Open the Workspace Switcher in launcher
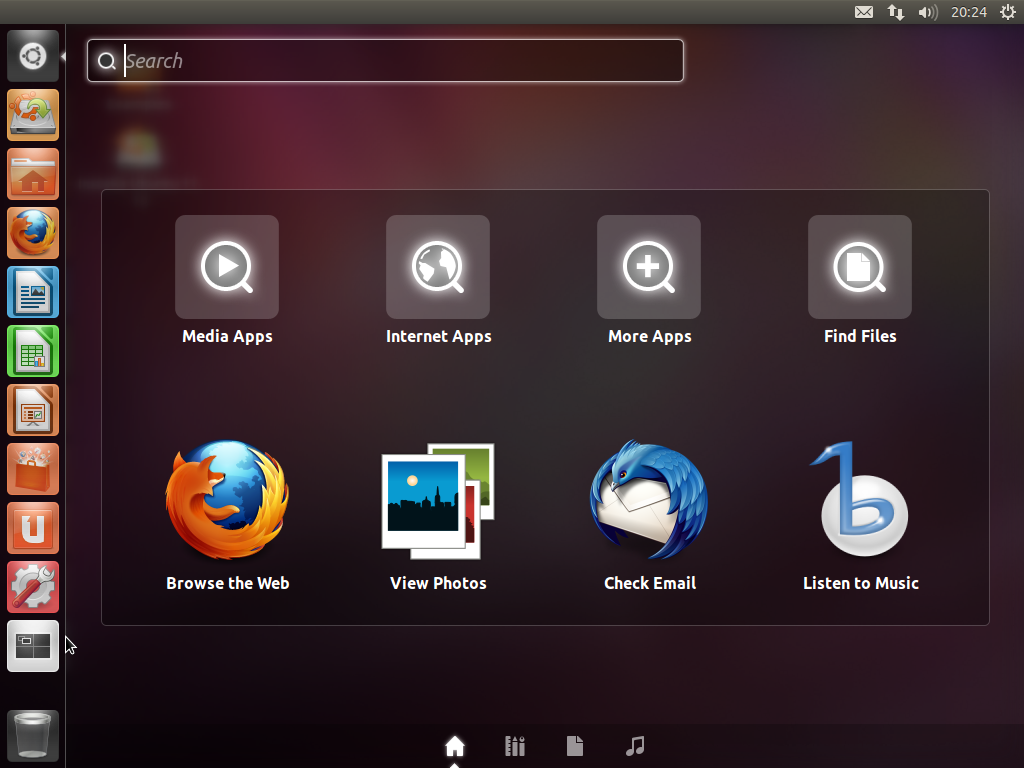Viewport: 1024px width, 768px height. [33, 646]
